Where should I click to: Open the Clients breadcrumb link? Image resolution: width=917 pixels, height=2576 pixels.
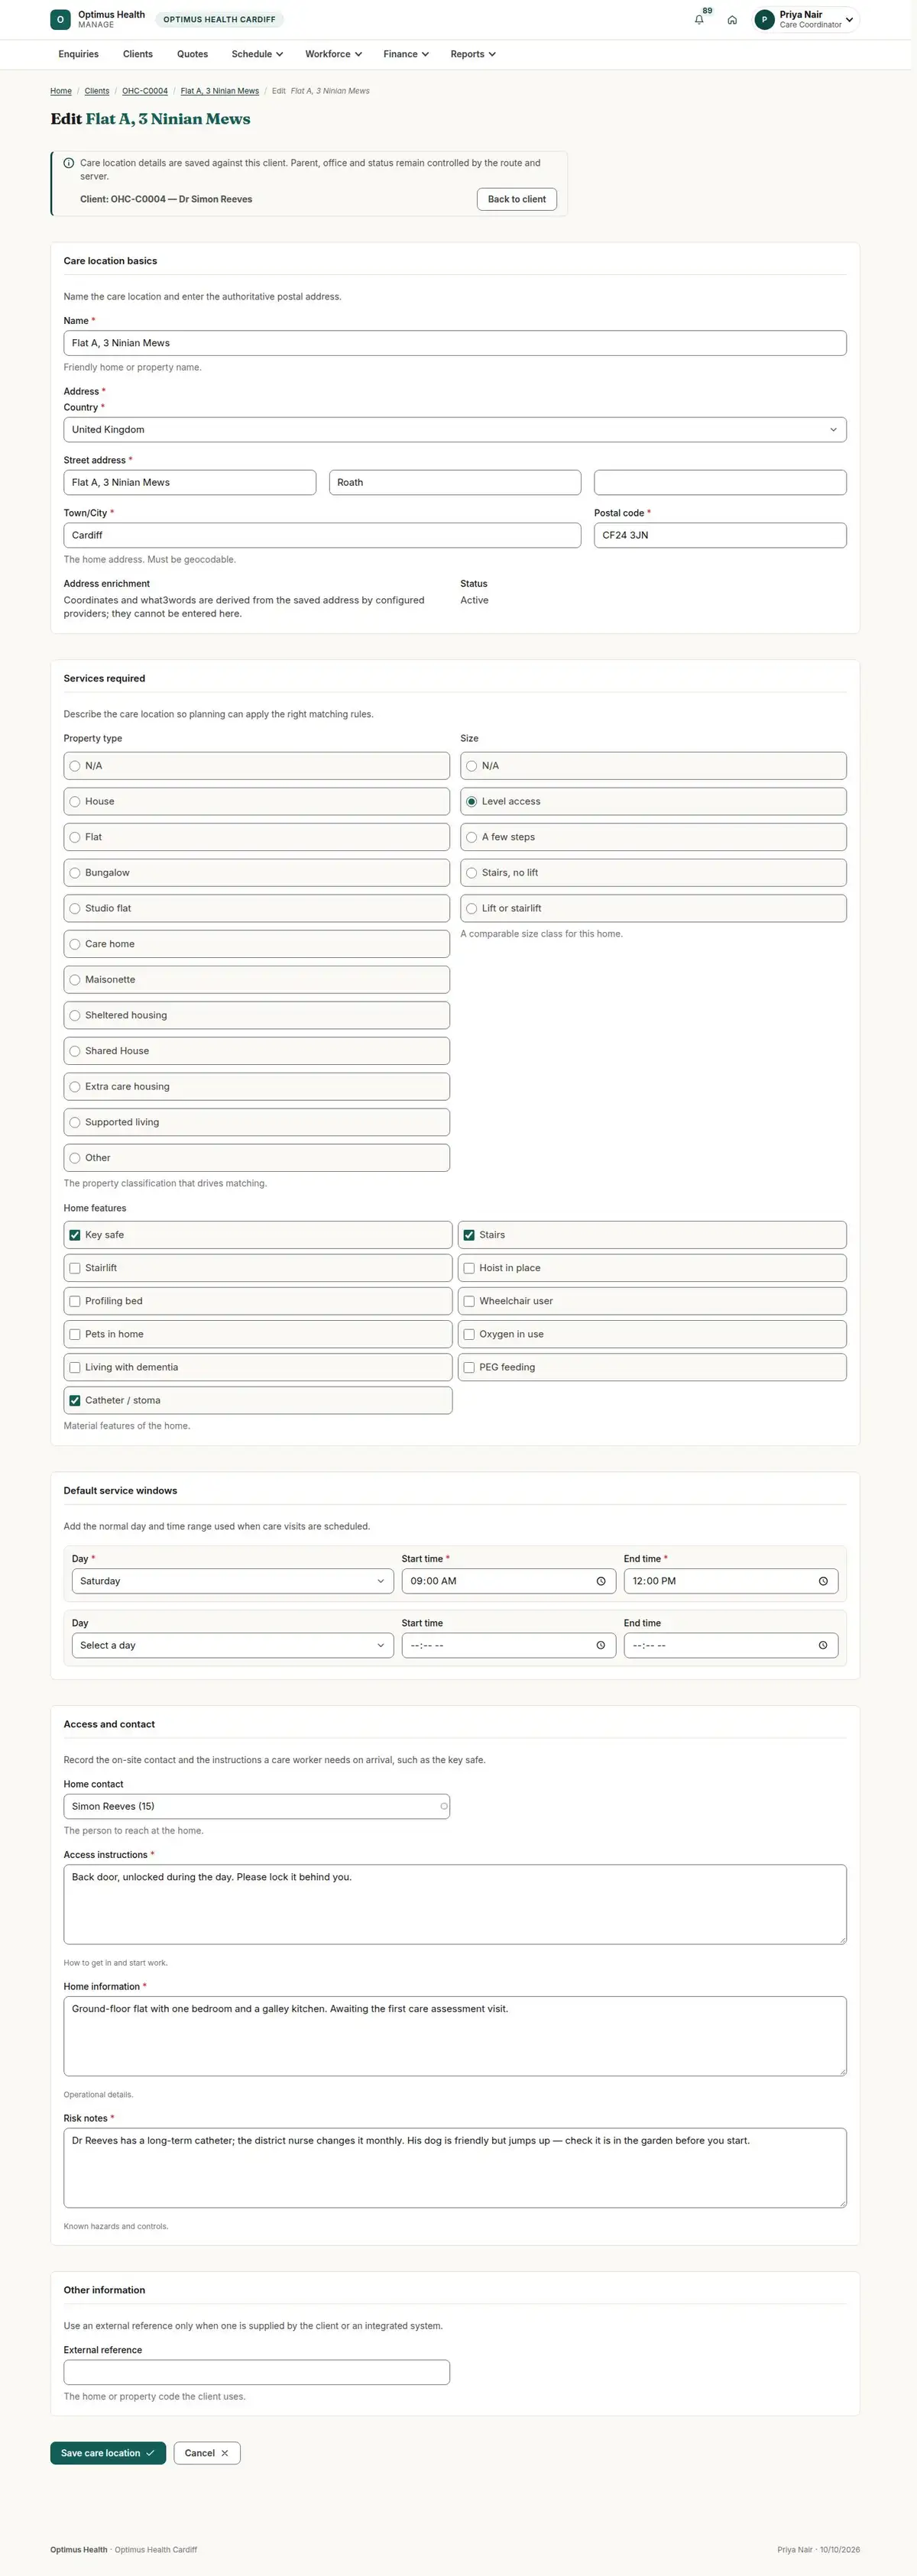point(97,91)
